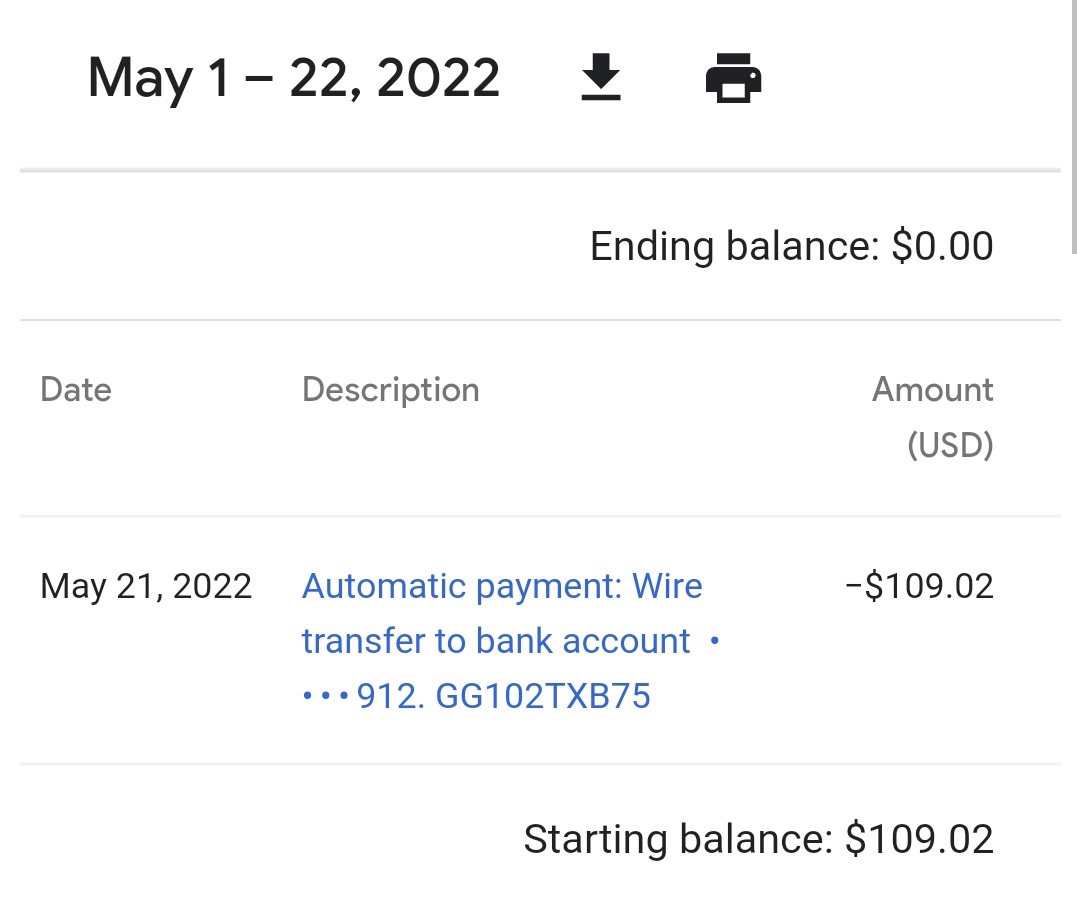Screen dimensions: 1077x906
Task: Click the Amount column header
Action: pyautogui.click(x=932, y=389)
